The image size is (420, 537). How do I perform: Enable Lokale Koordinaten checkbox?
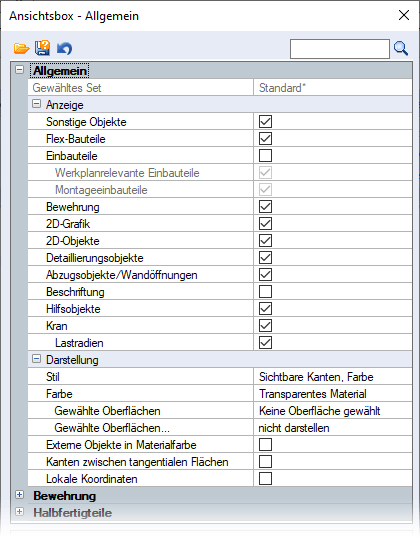(x=265, y=479)
